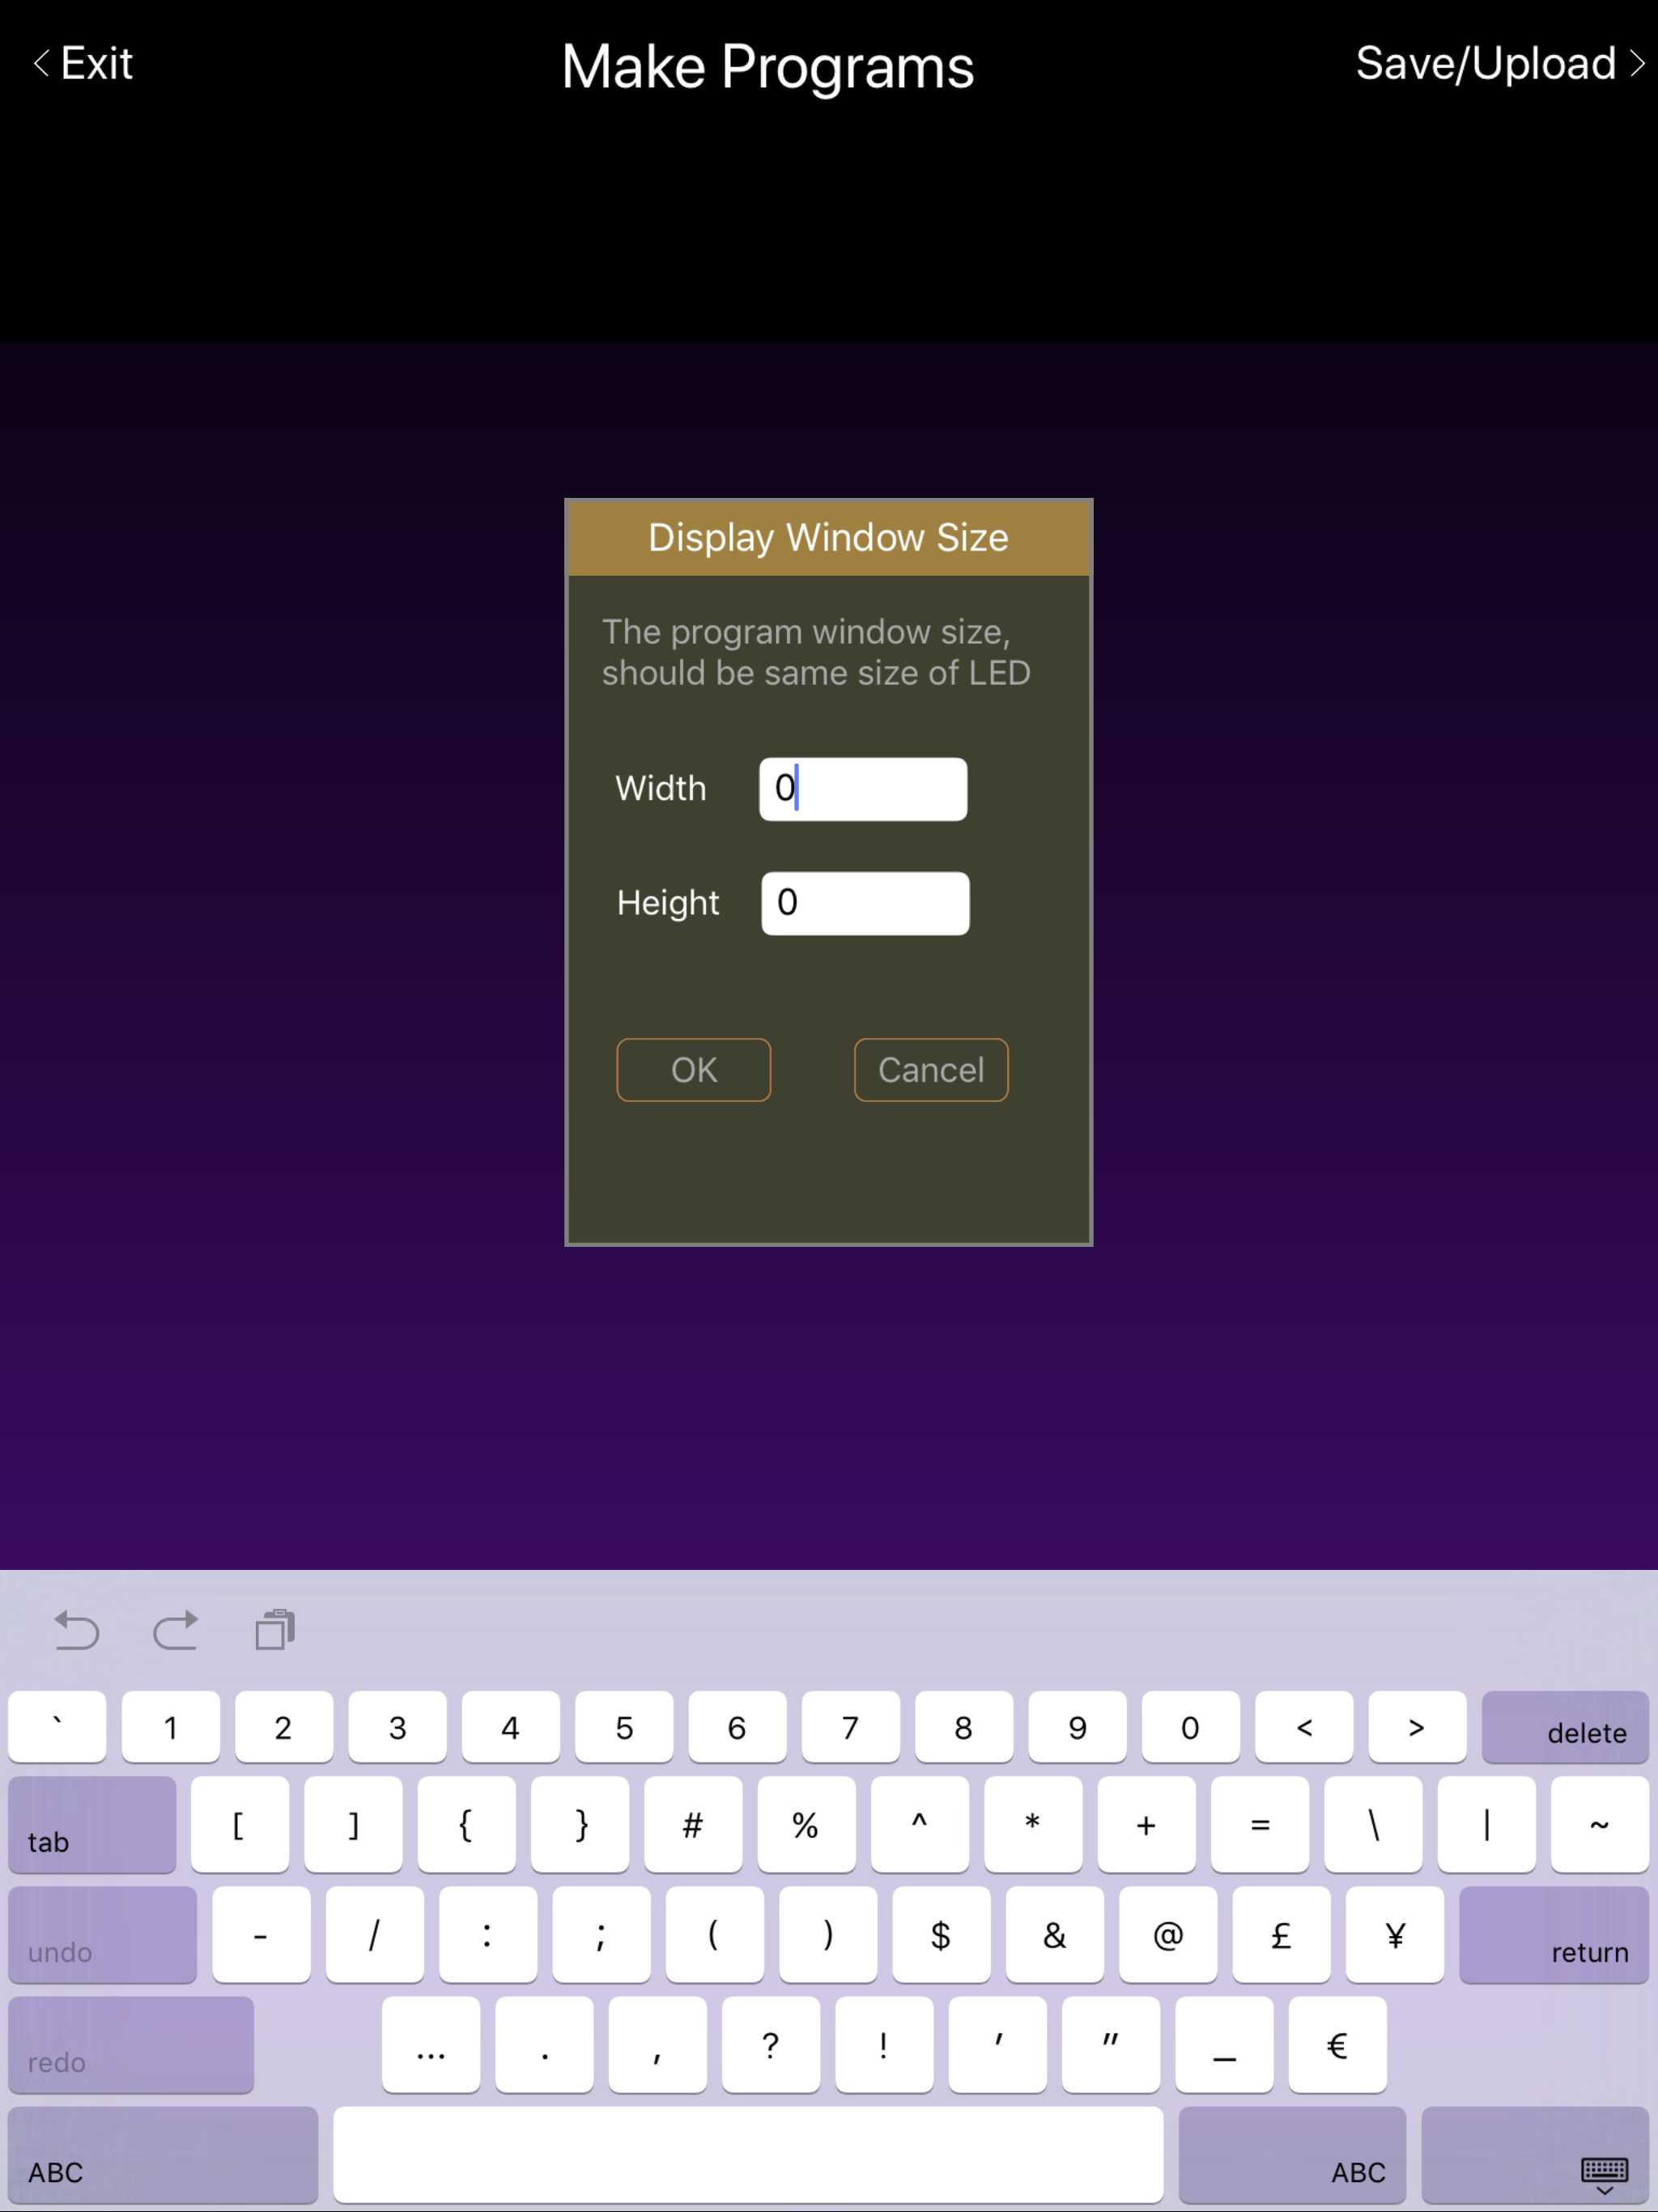Tap the 4 key
Screen dimensions: 1658x2212
tap(511, 1727)
